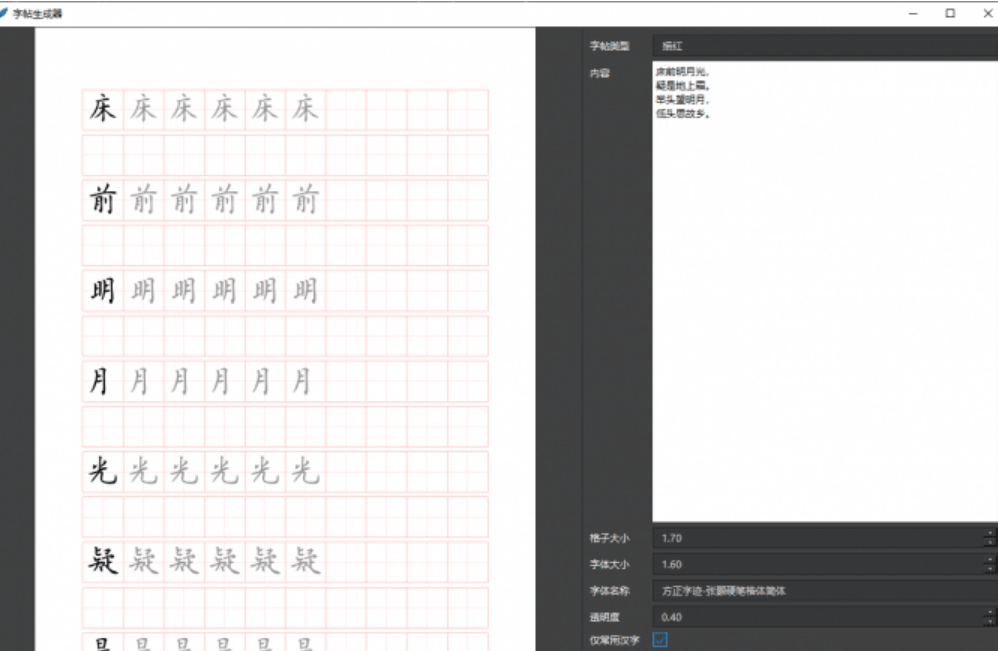The height and width of the screenshot is (651, 998).
Task: Toggle the 仅常用汉字 checkbox
Action: click(660, 639)
